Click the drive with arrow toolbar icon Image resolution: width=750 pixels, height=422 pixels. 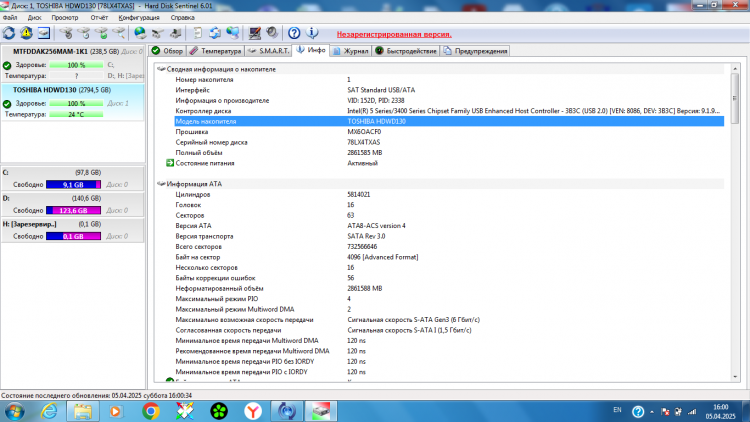coord(175,33)
